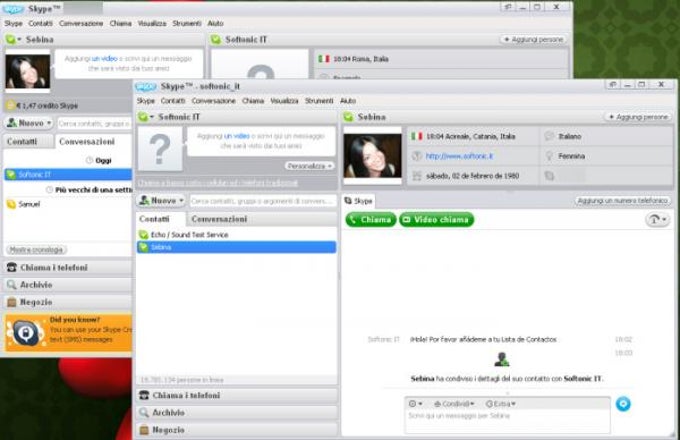Click the 'un video' link in front window
The height and width of the screenshot is (440, 680).
coord(236,136)
